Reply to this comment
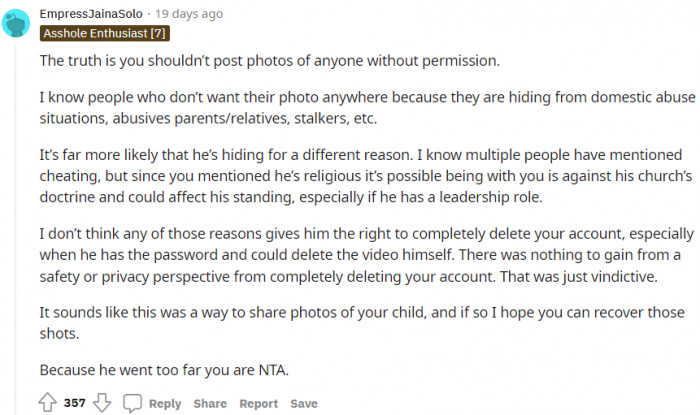Viewport: 700px width, 415px height. pyautogui.click(x=165, y=404)
